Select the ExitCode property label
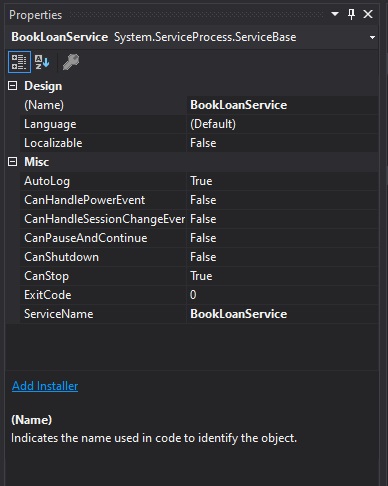 [x=48, y=295]
